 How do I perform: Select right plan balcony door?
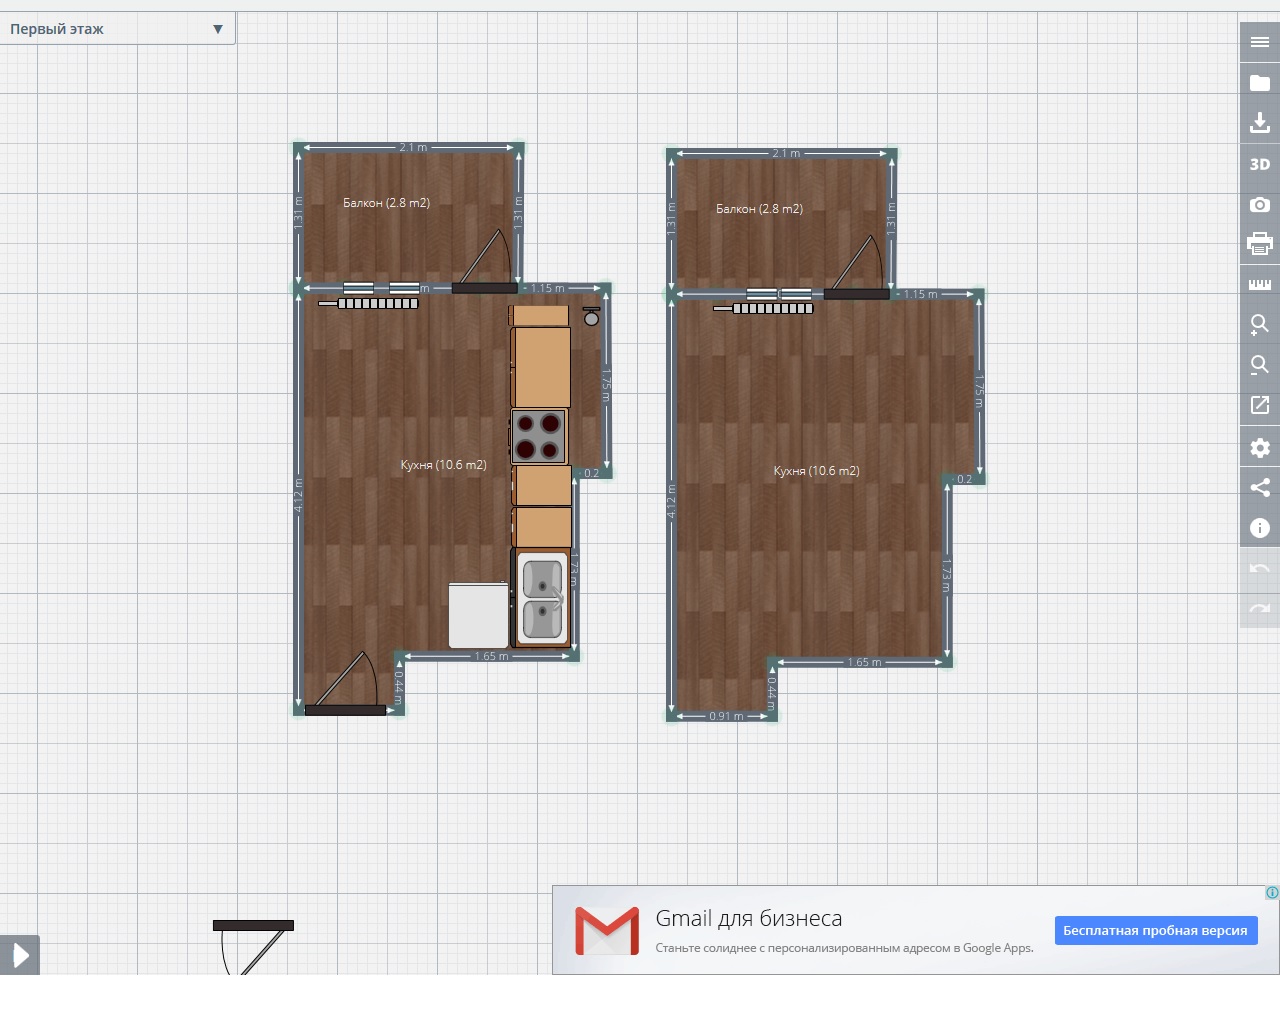pos(857,268)
